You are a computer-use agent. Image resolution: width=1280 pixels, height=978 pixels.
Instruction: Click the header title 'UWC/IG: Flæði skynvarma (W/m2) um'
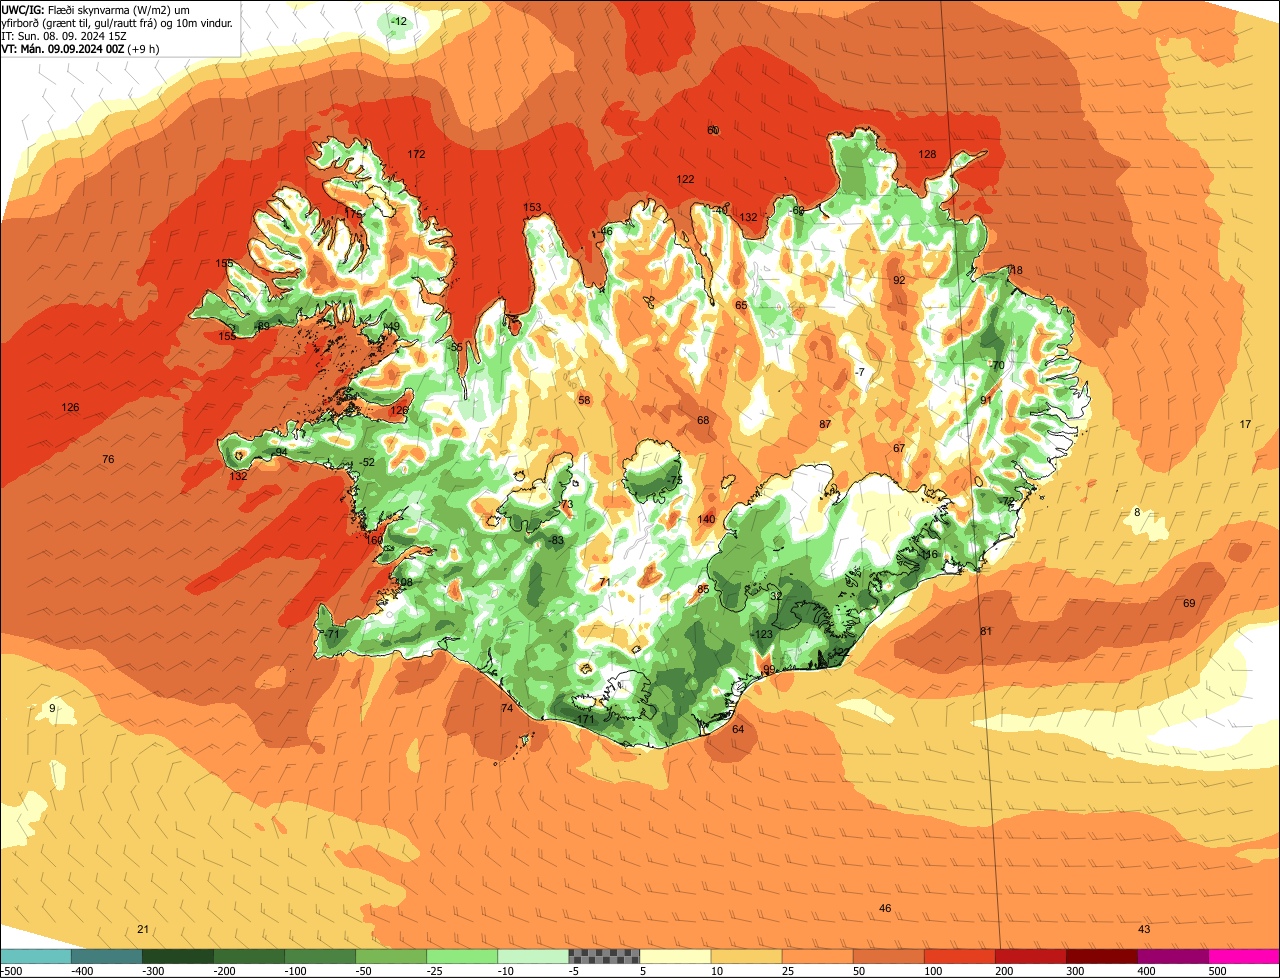click(x=96, y=9)
